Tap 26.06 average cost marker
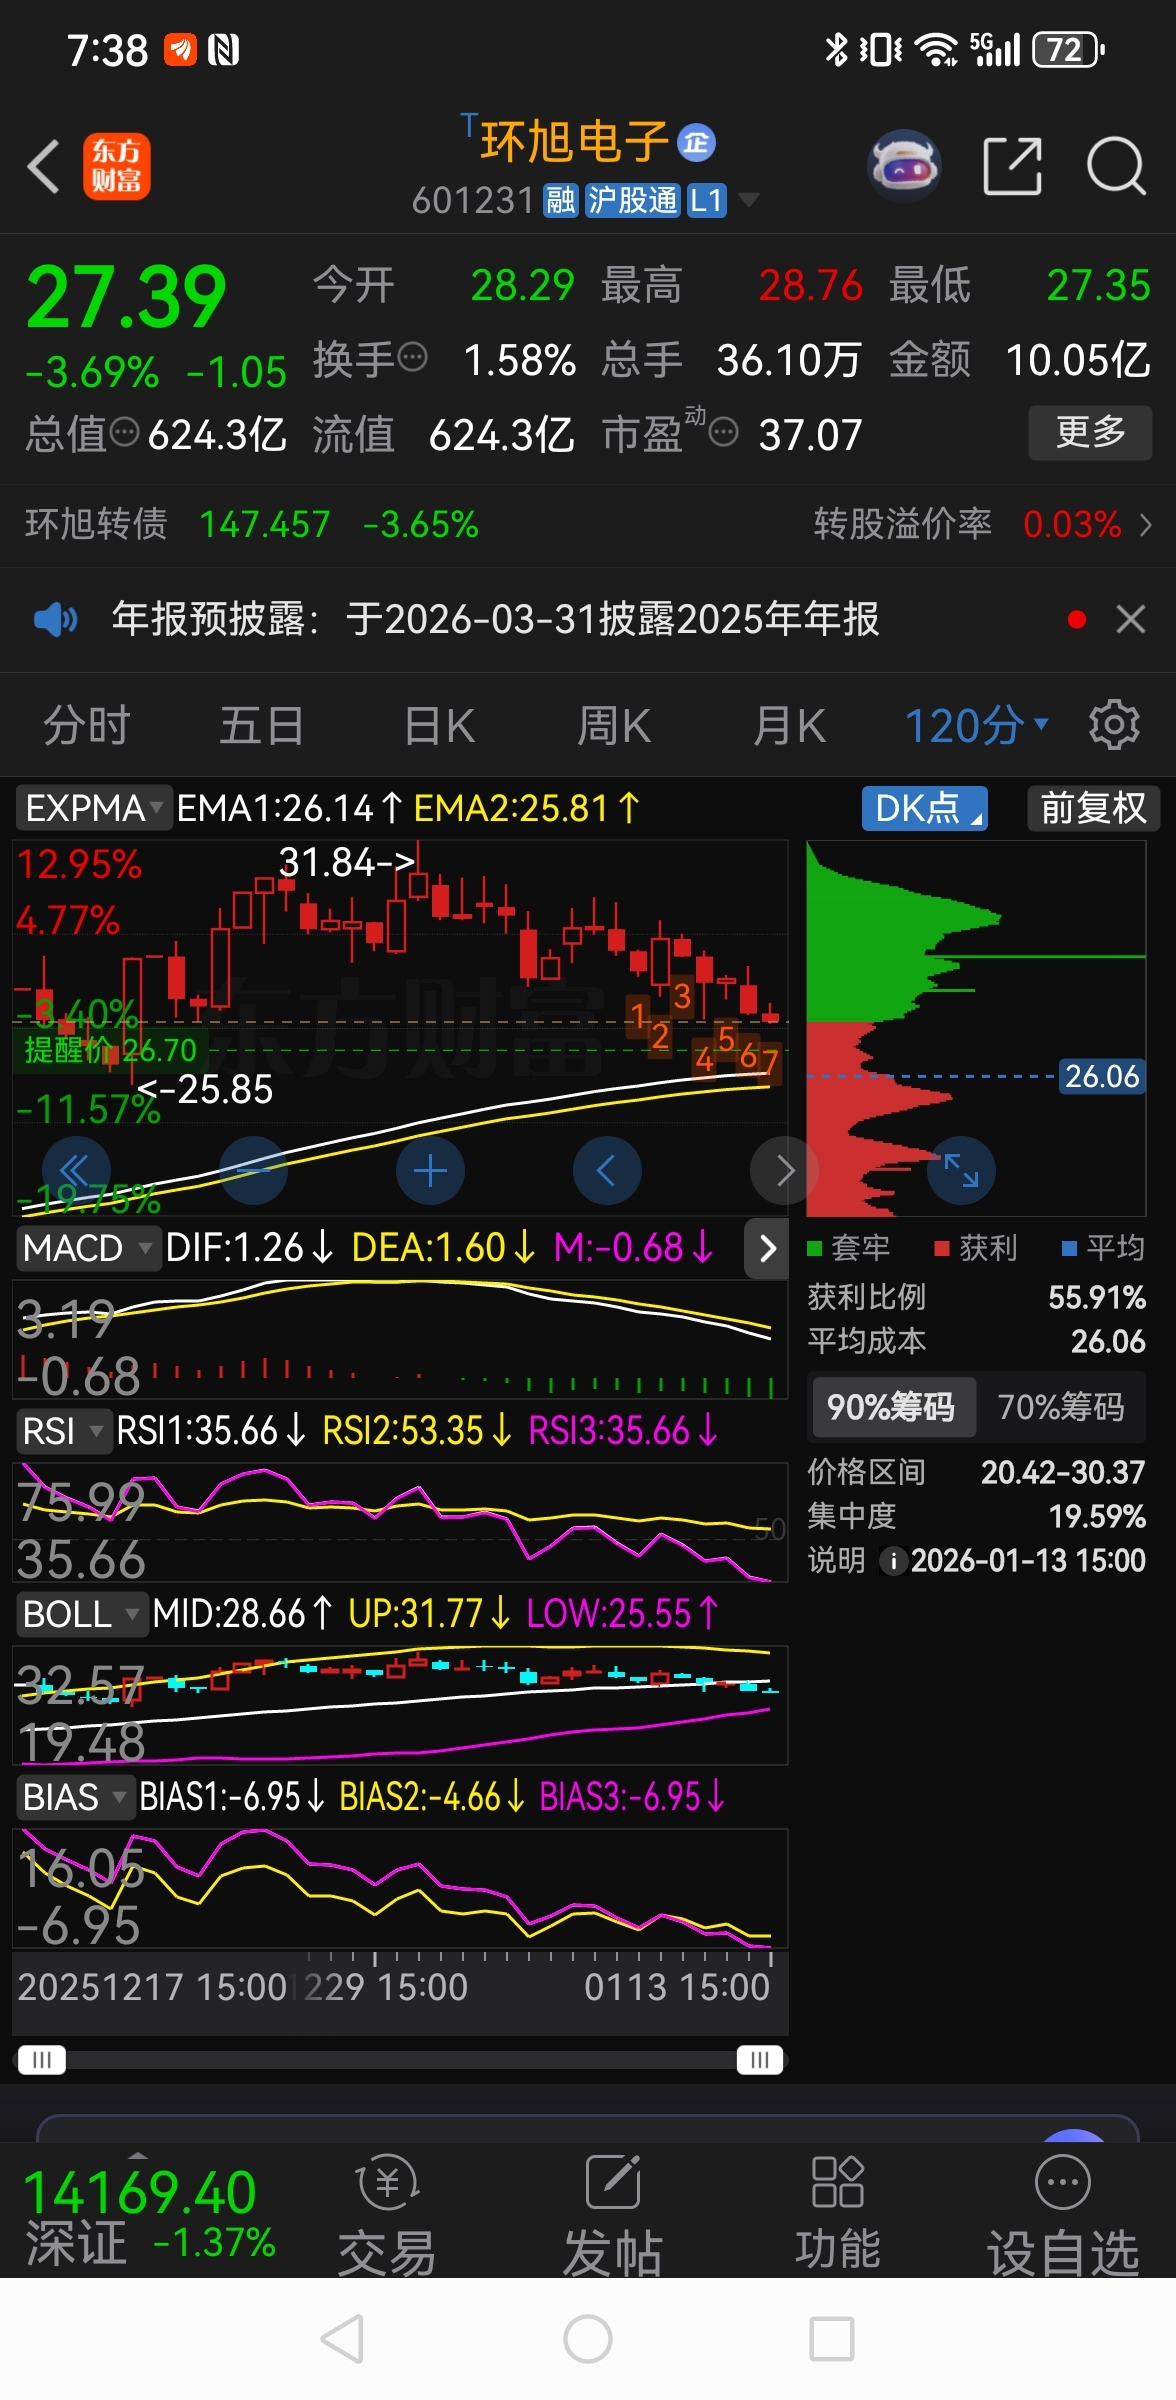This screenshot has height=2400, width=1176. click(1102, 1076)
